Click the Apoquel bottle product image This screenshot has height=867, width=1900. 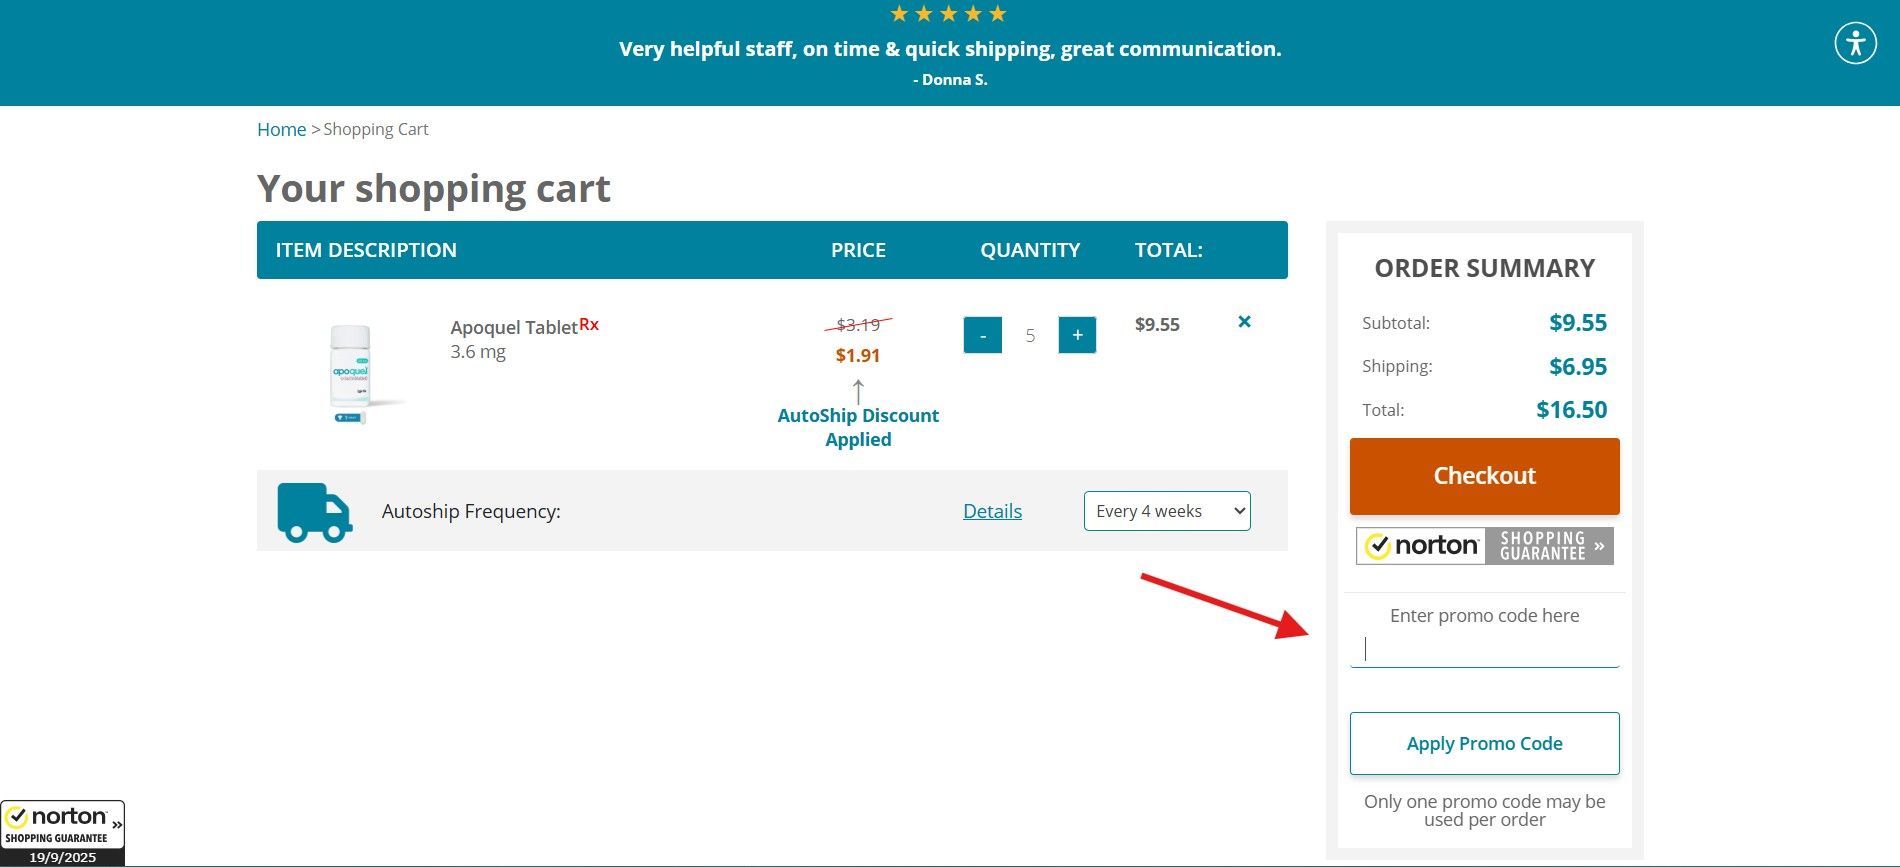point(350,372)
